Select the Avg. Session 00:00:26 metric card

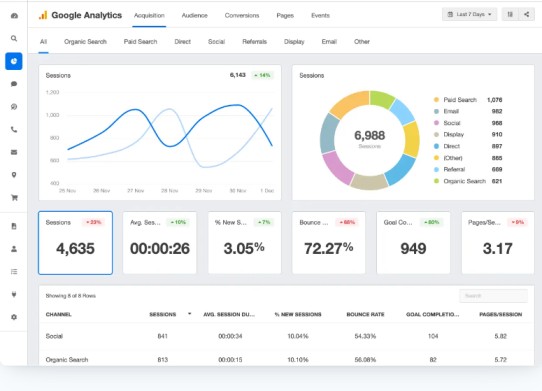click(160, 243)
